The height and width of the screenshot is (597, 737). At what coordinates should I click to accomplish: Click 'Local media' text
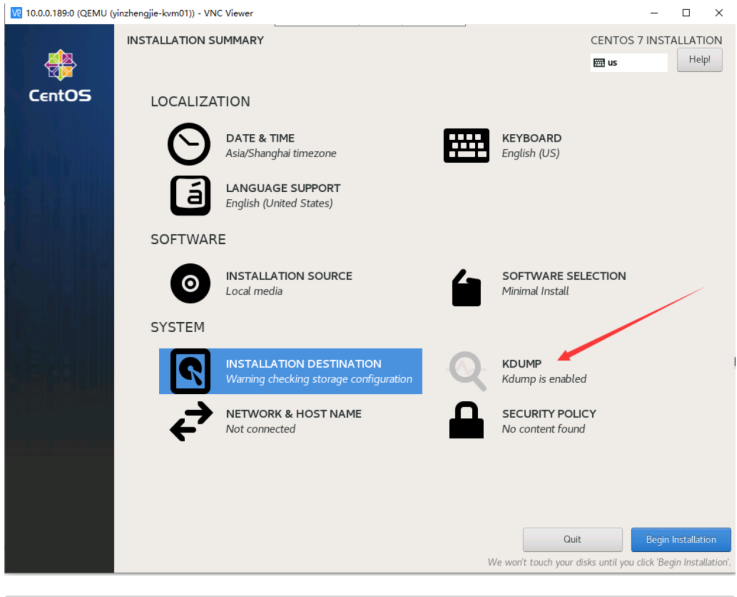254,291
